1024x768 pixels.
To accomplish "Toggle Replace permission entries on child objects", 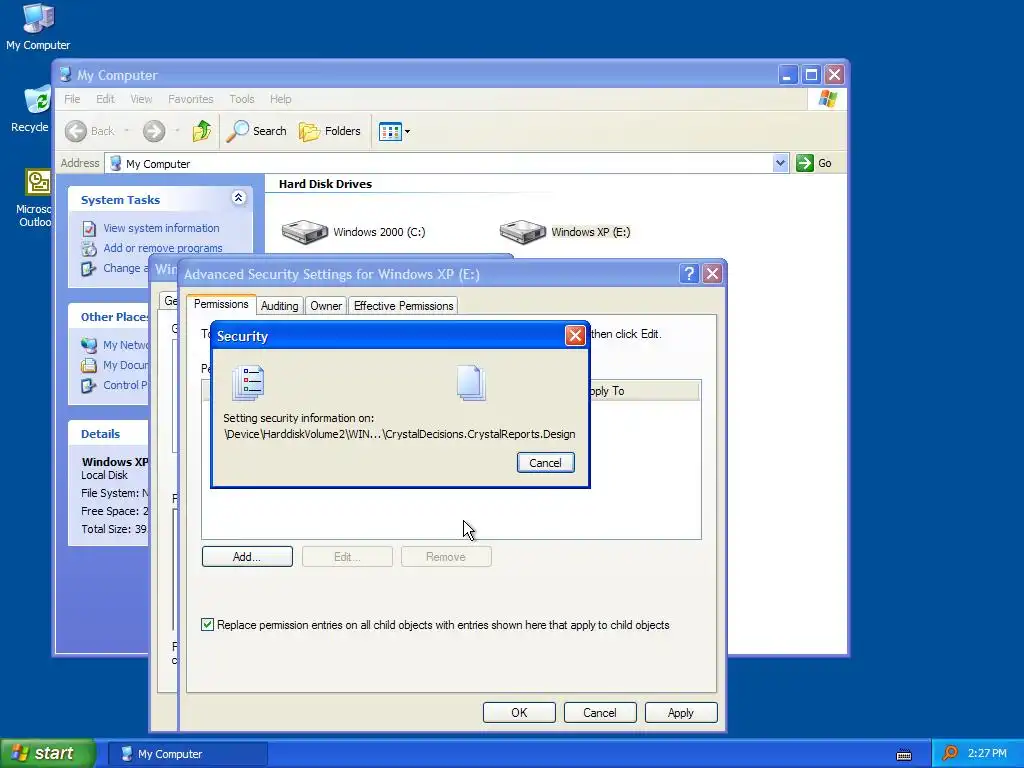I will click(207, 625).
